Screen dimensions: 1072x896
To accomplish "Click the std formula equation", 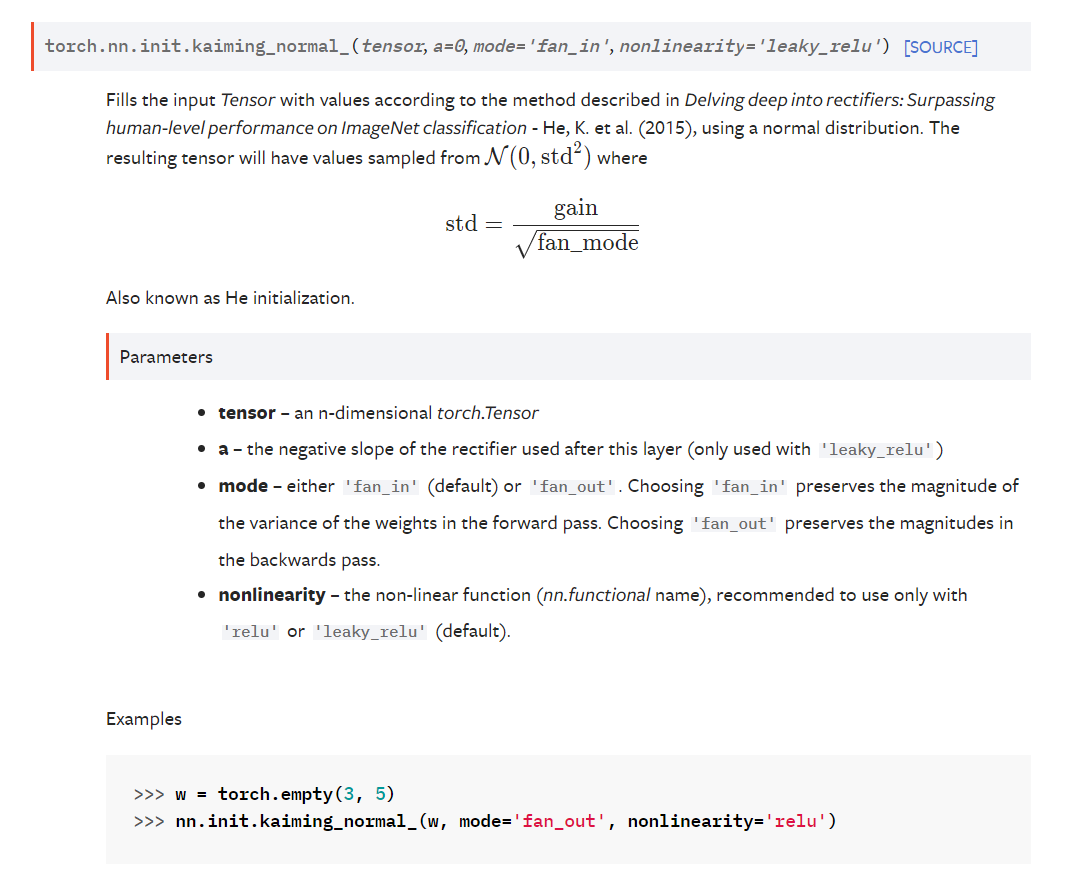I will [541, 226].
